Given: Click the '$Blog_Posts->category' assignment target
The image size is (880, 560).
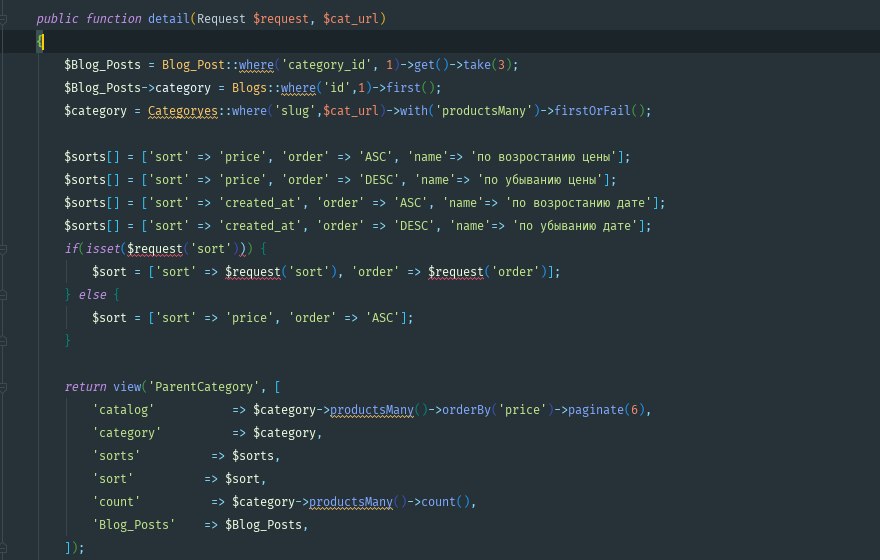Looking at the screenshot, I should coord(138,88).
